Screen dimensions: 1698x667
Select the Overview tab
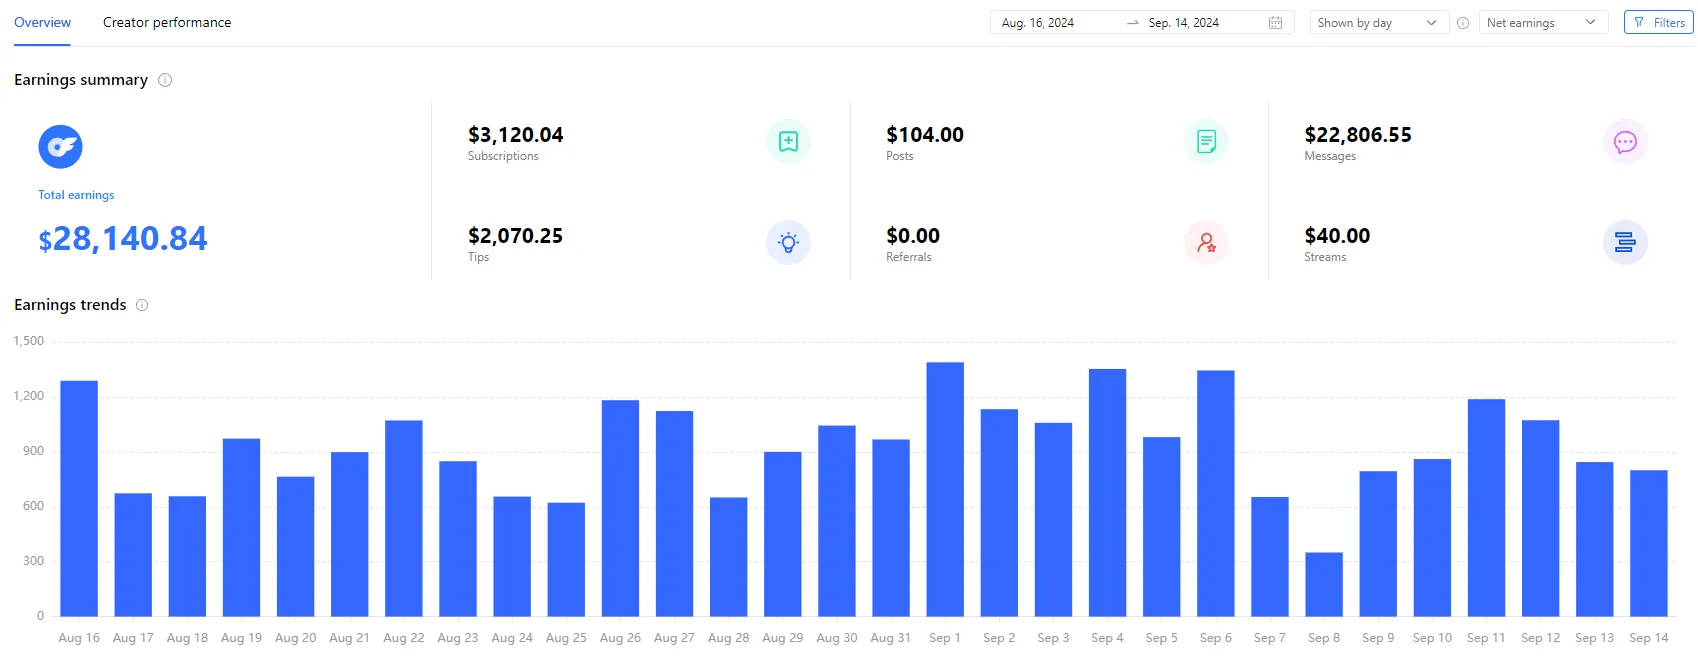click(42, 22)
